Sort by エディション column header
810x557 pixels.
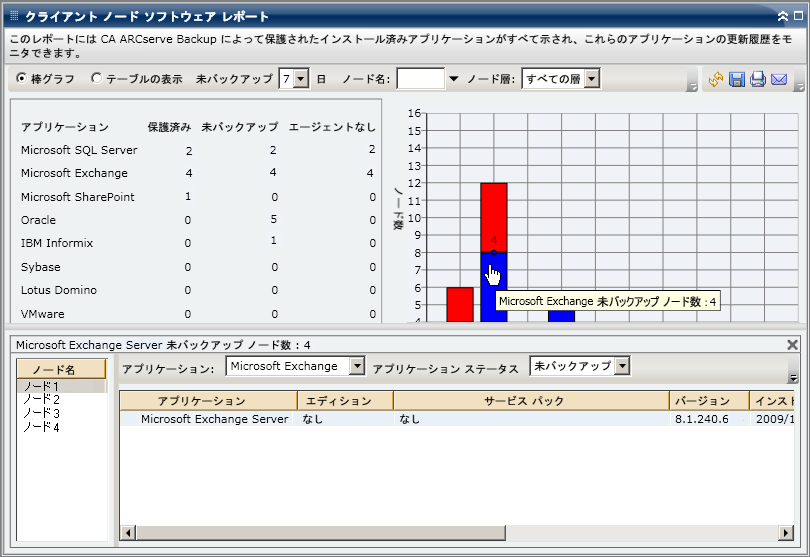[x=345, y=401]
